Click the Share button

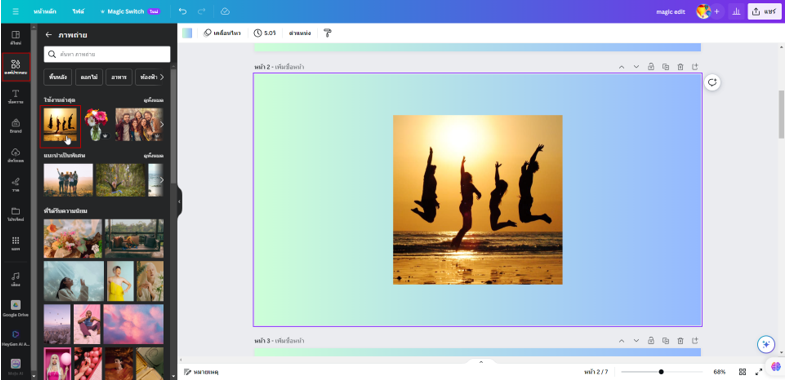tap(764, 12)
